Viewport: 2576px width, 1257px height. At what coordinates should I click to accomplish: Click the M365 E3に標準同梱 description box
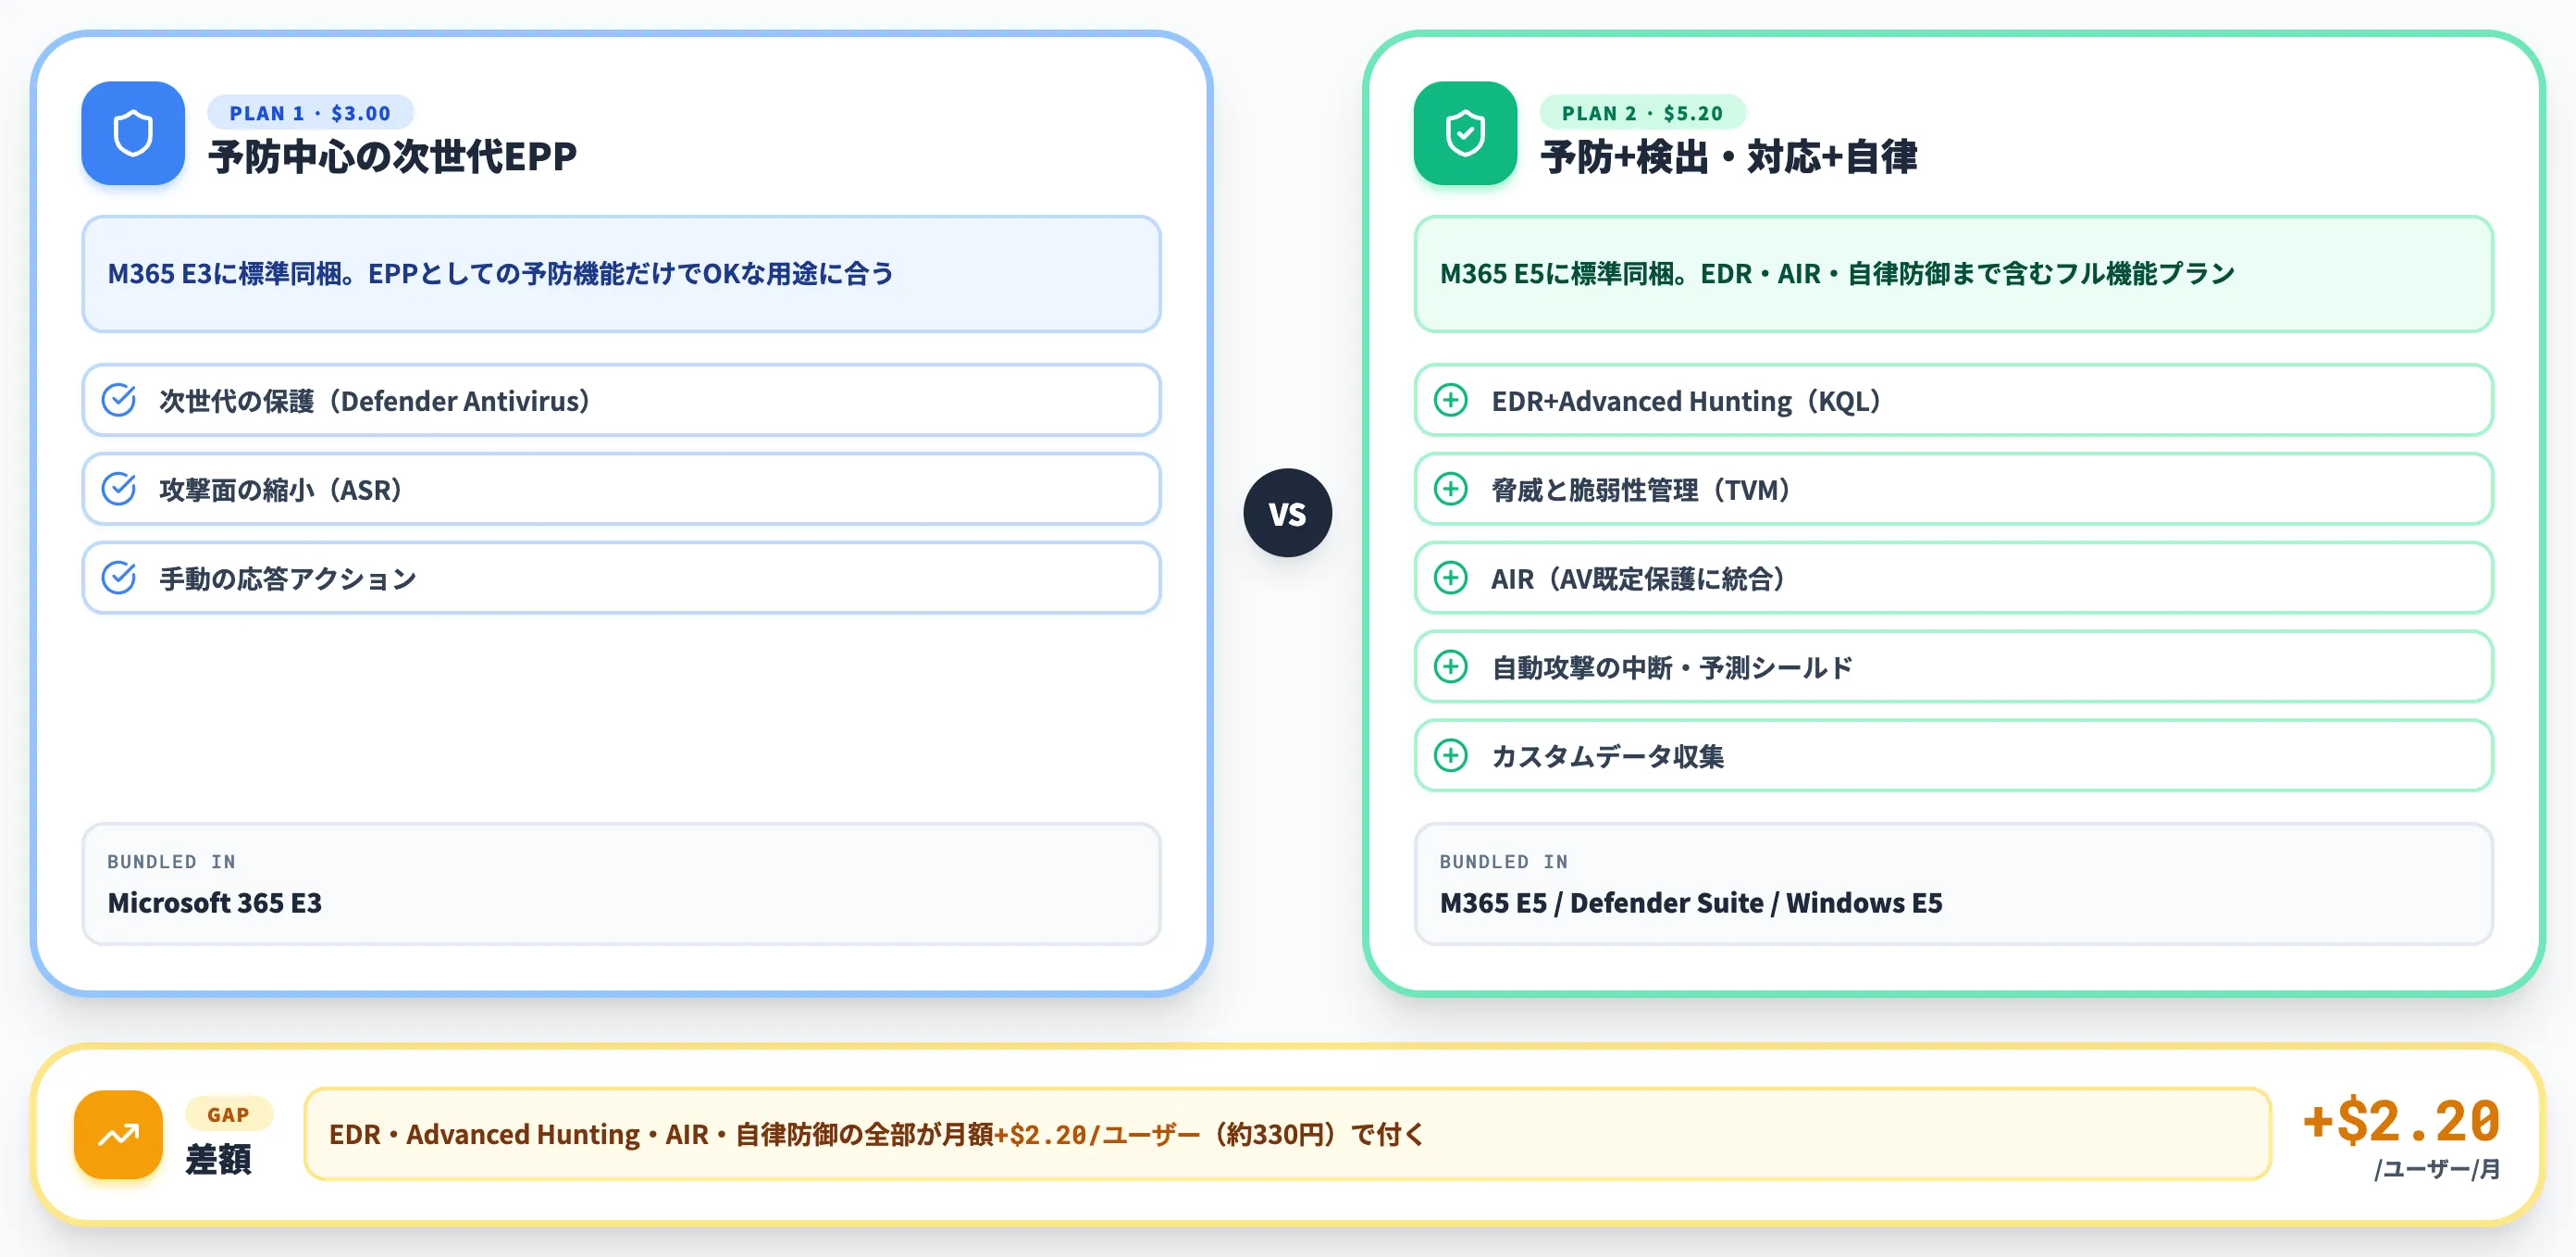621,274
